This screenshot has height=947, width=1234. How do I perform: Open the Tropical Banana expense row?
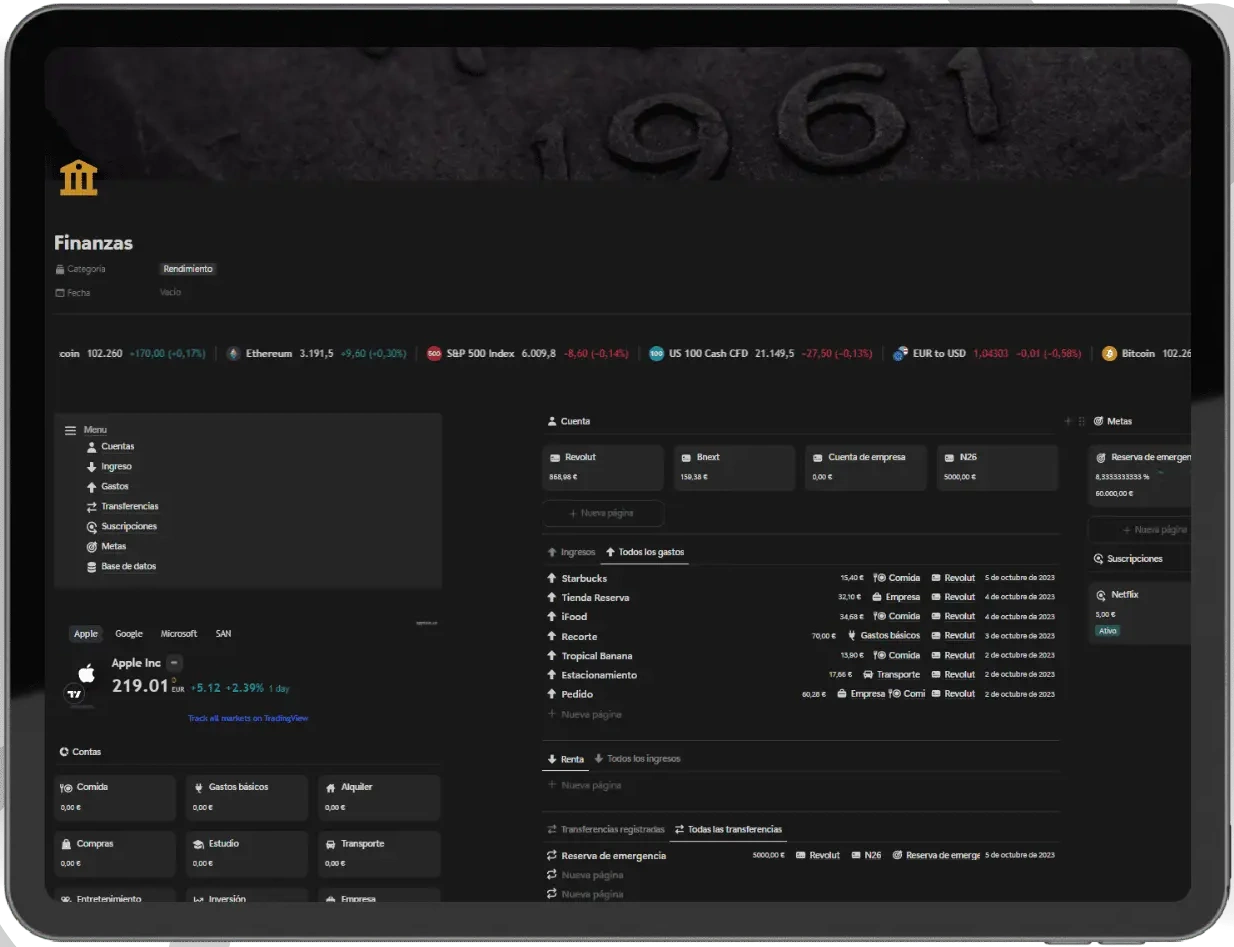(801, 656)
